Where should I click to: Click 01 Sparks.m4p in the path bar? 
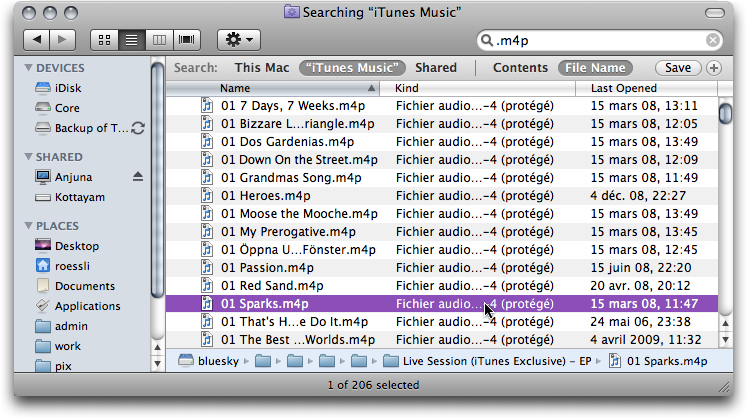[658, 361]
